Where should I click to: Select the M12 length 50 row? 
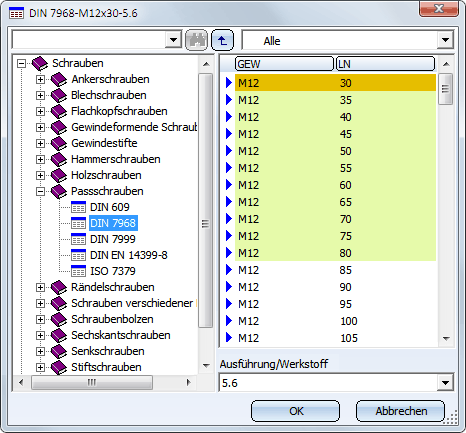coord(335,151)
